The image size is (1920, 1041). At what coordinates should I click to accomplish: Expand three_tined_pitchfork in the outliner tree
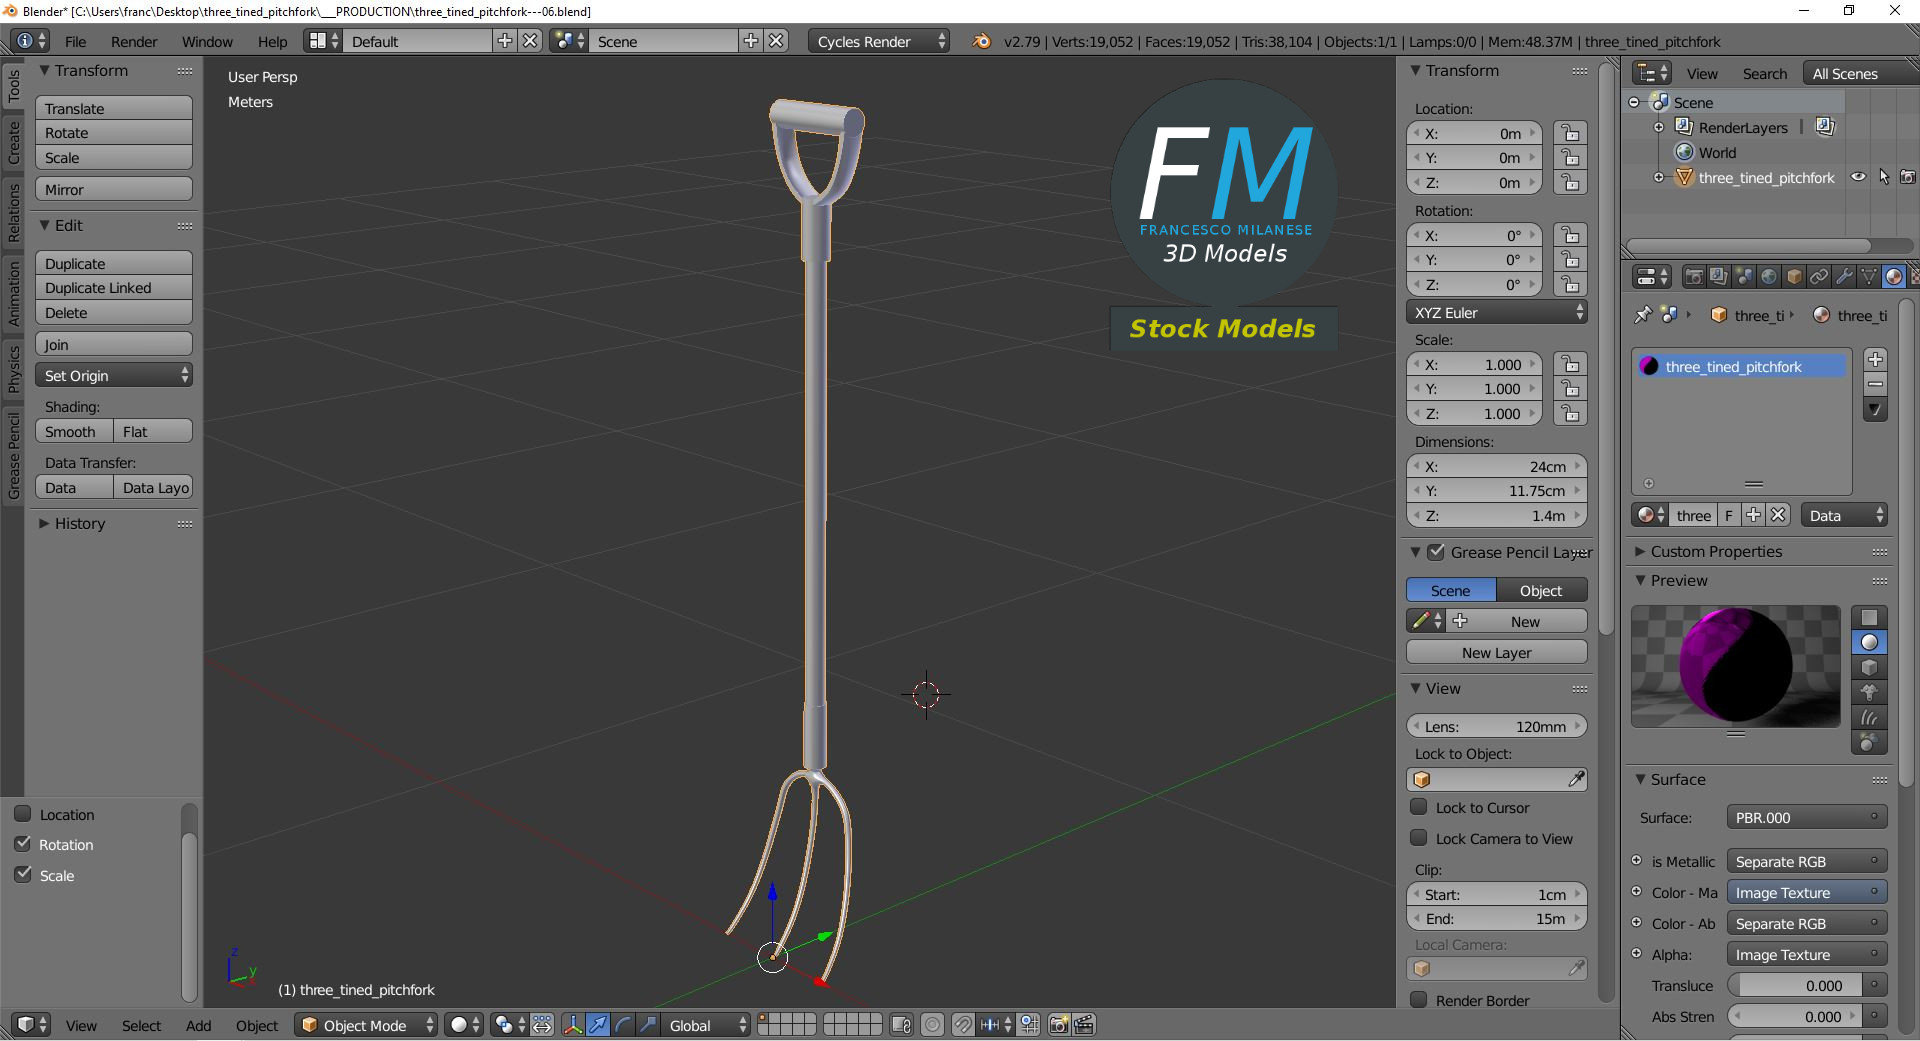pos(1659,177)
